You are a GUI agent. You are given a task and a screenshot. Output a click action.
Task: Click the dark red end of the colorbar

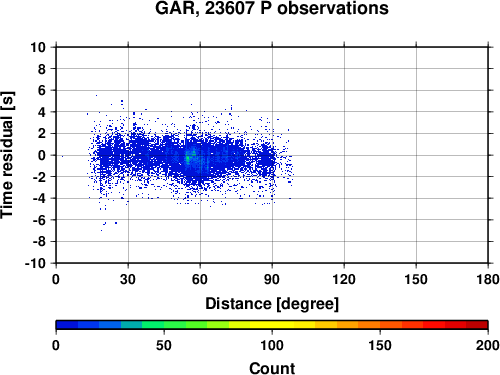point(477,325)
